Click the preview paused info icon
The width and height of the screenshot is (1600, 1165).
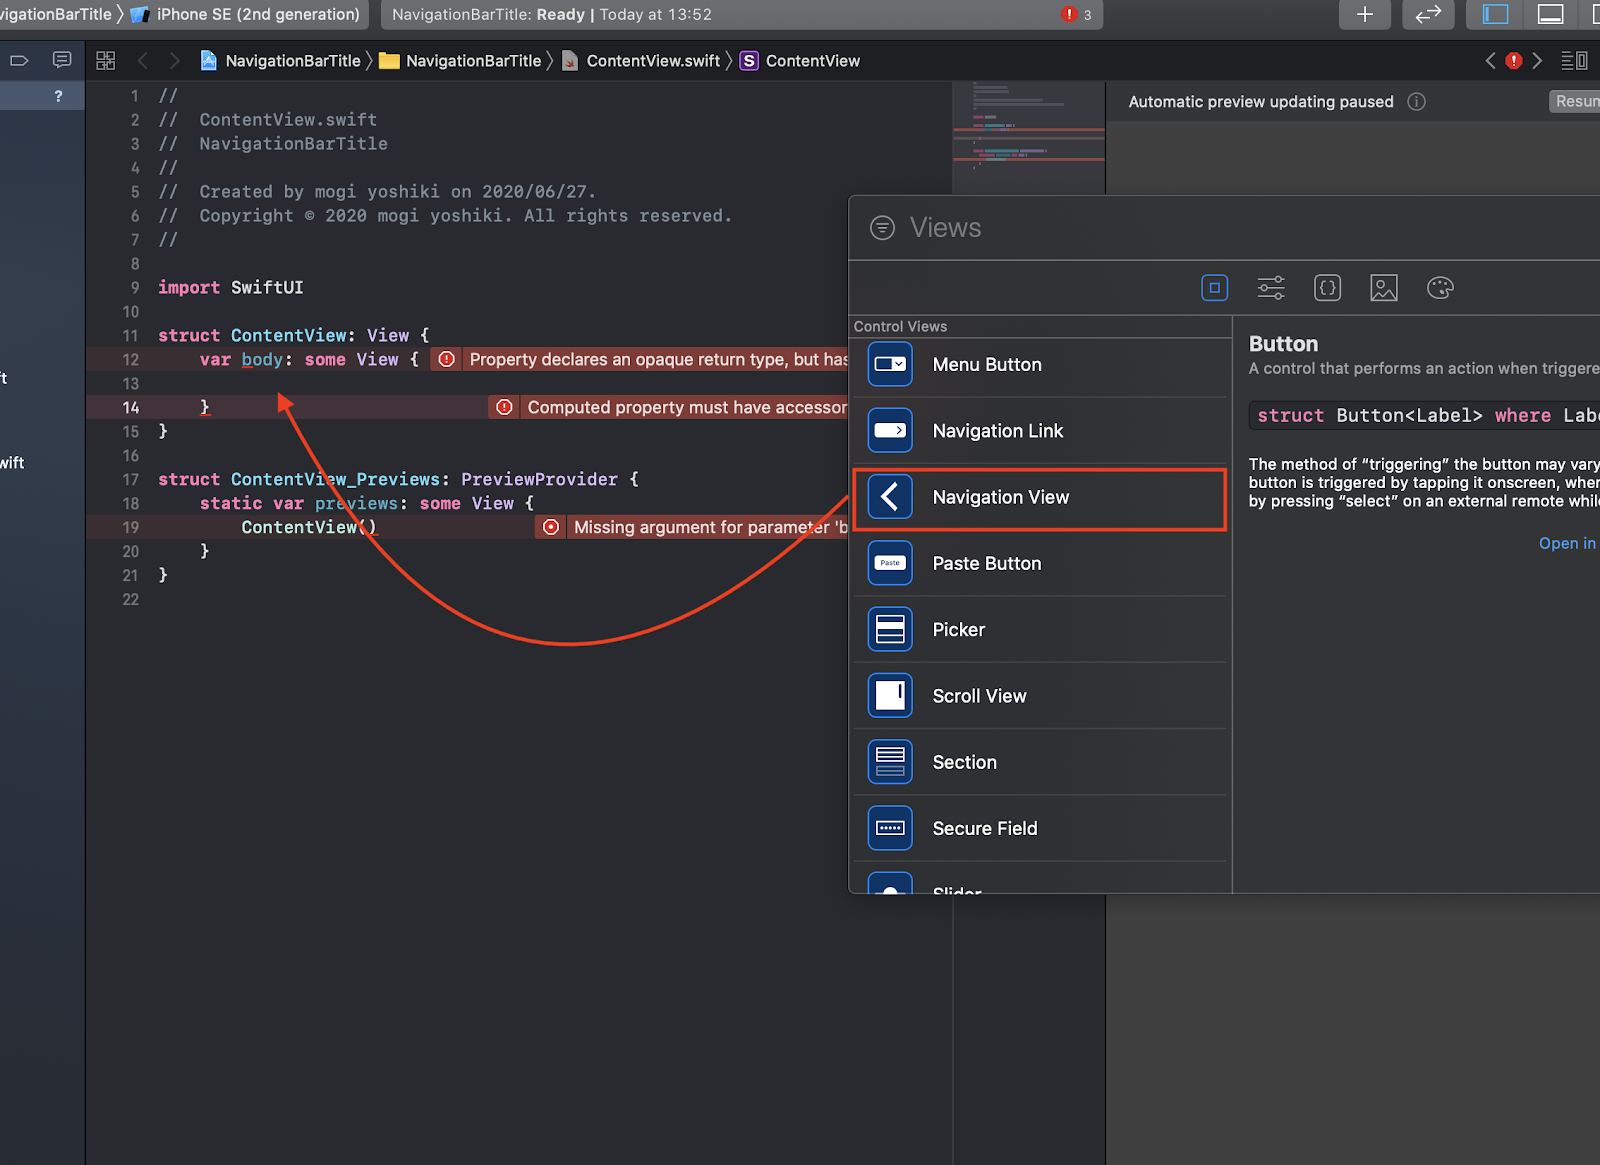click(x=1416, y=102)
